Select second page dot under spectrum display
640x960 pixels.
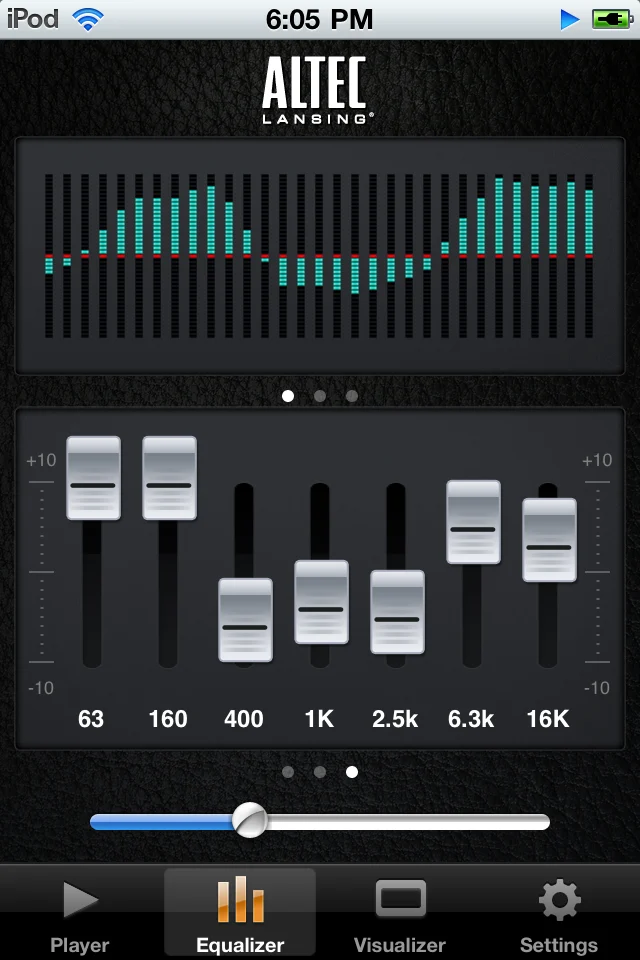[x=320, y=396]
